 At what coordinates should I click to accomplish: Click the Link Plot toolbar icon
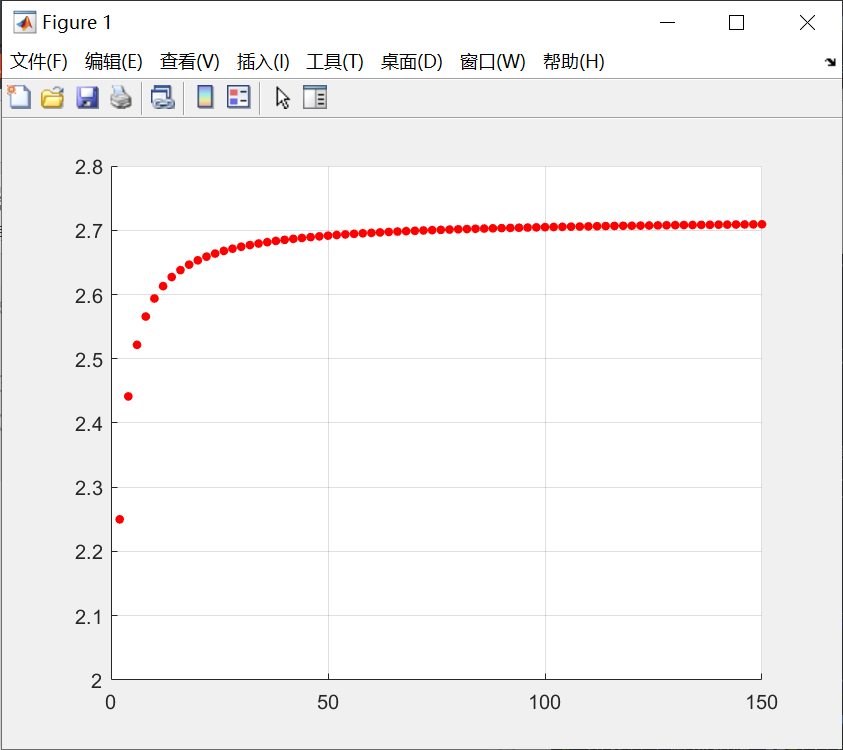point(162,97)
